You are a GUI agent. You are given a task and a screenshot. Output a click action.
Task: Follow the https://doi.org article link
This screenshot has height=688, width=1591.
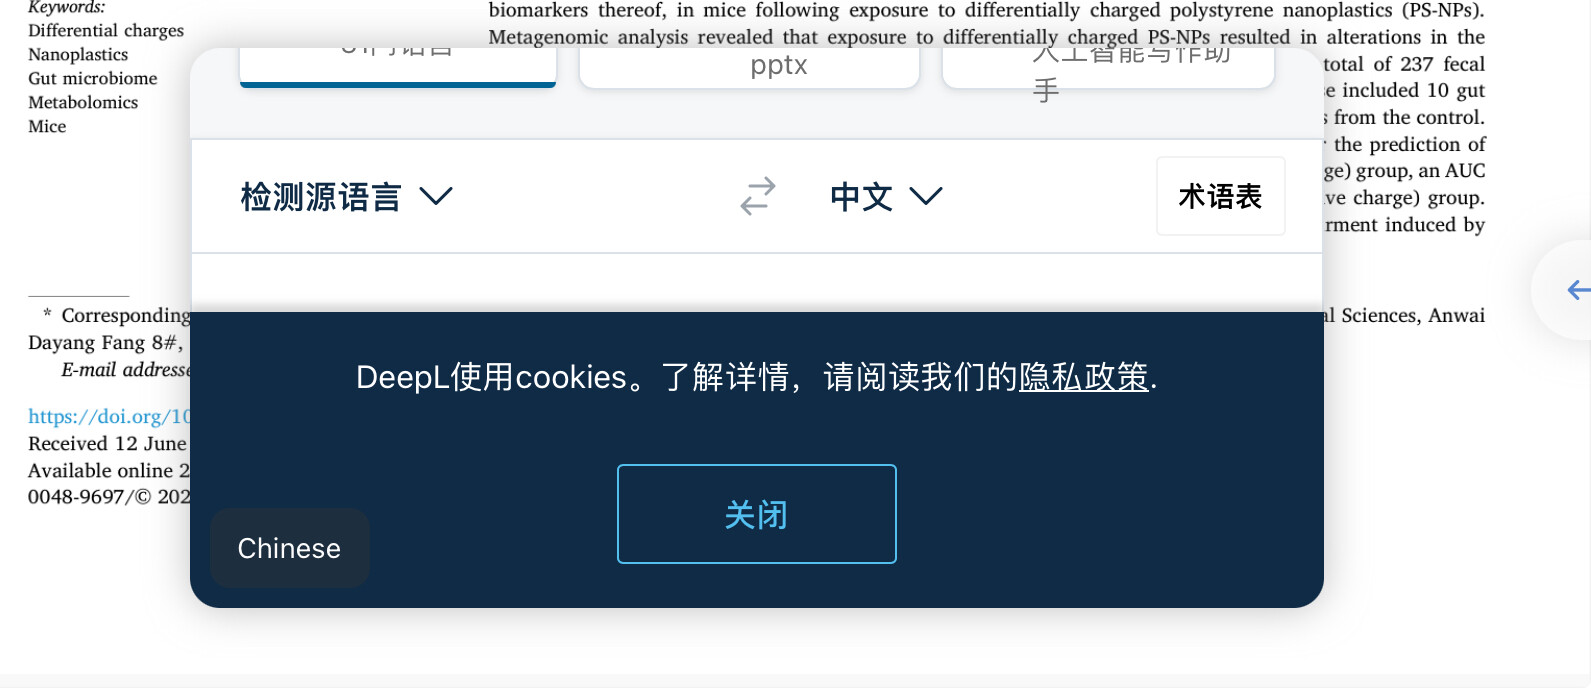tap(109, 416)
